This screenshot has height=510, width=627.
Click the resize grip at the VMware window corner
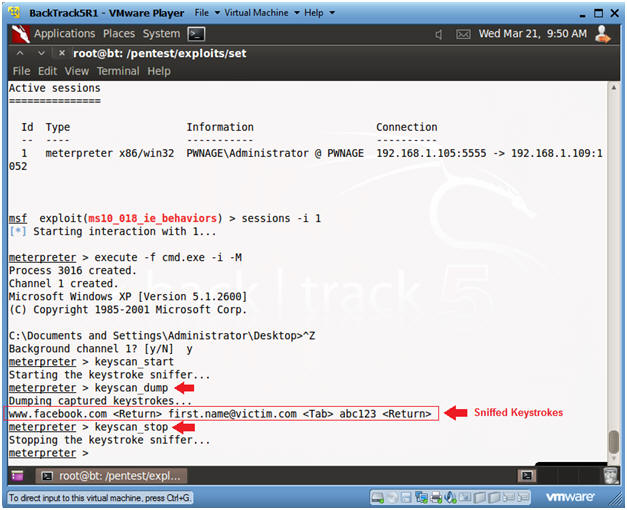pyautogui.click(x=614, y=499)
